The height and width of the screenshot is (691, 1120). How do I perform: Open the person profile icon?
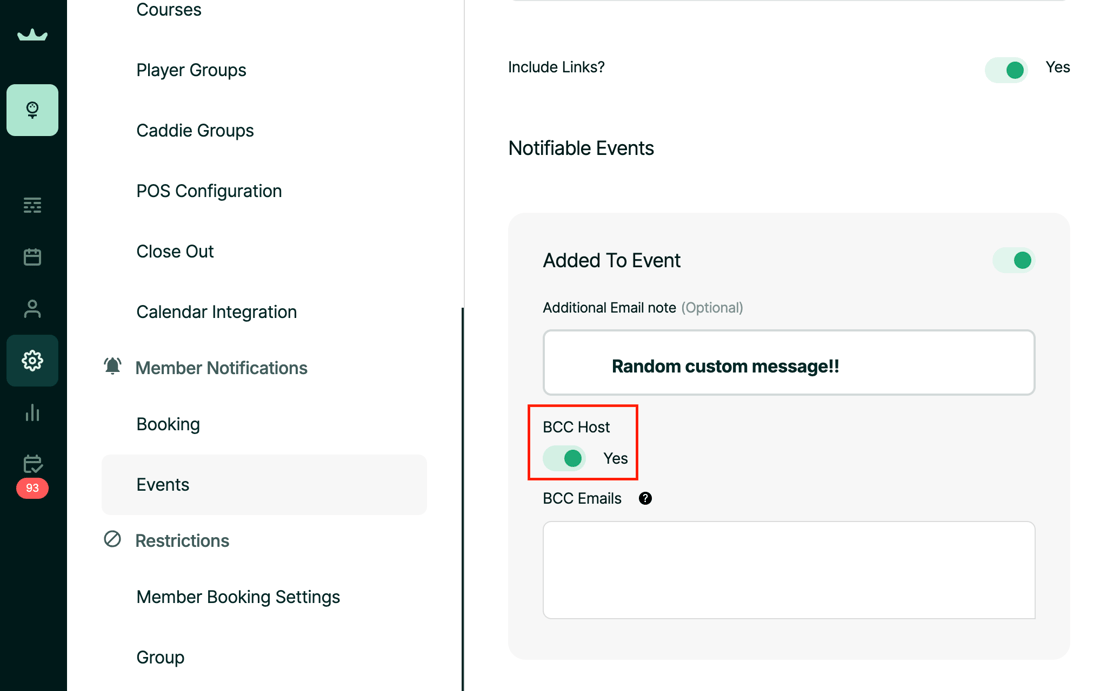point(32,309)
